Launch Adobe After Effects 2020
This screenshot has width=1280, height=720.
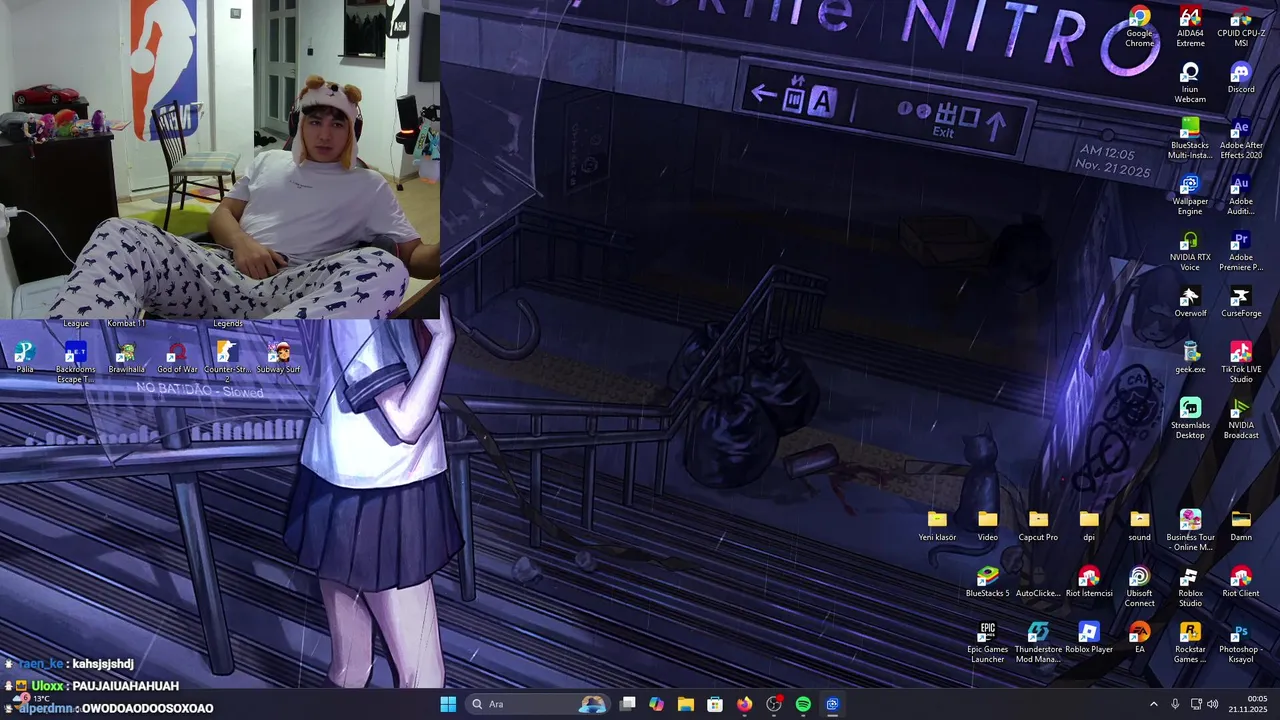click(1241, 139)
